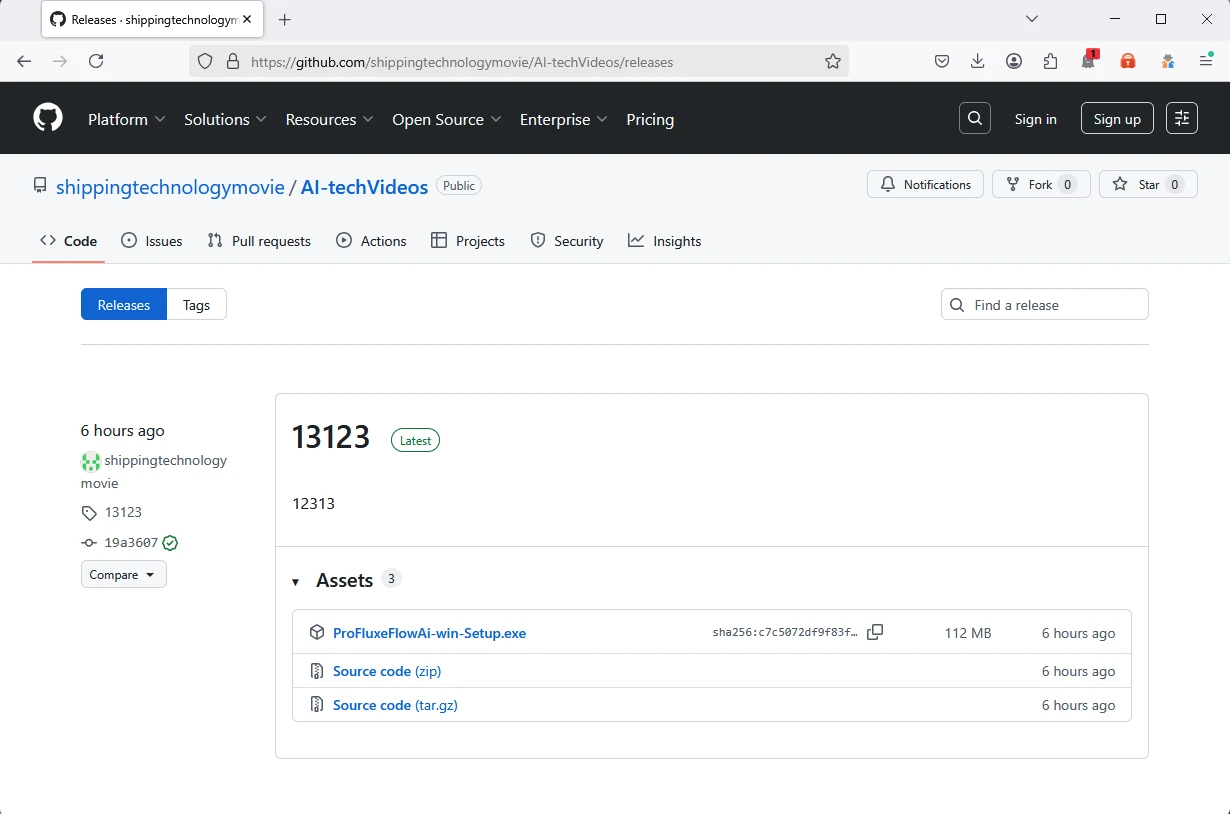Expand the Solutions menu
1230x814 pixels.
click(225, 119)
